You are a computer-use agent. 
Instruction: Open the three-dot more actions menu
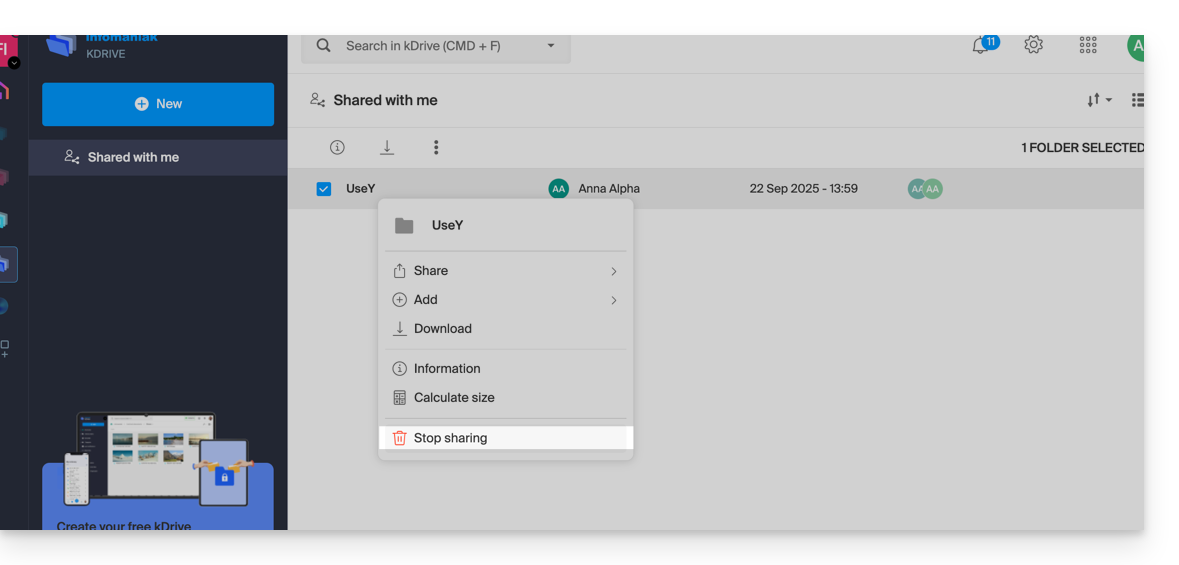436,148
